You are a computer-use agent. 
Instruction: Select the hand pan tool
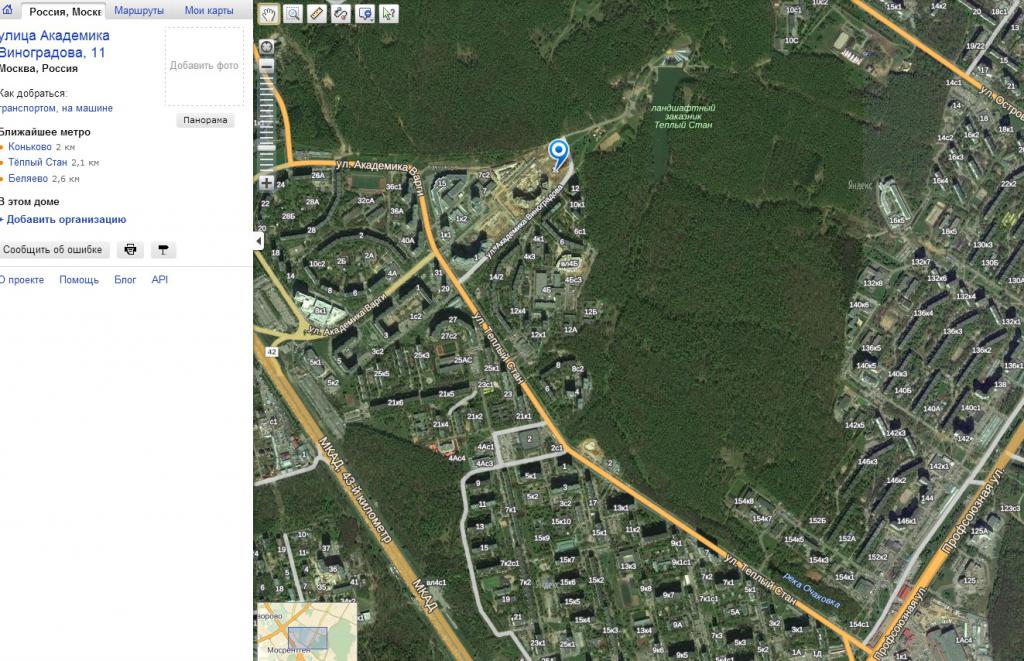tap(269, 14)
